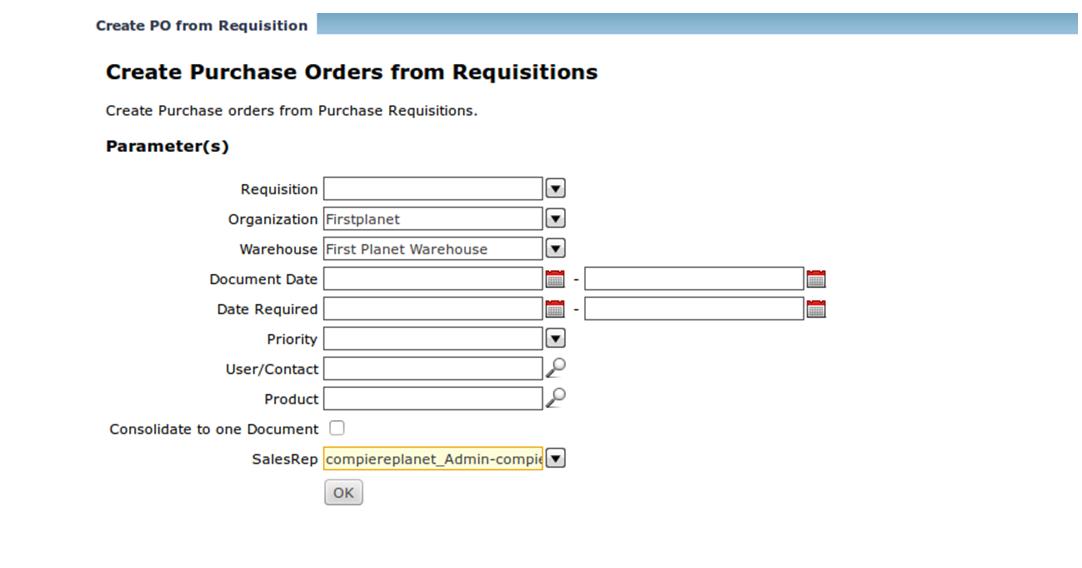Enable Consolidate to one Document checkbox
This screenshot has width=1082, height=568.
point(337,428)
